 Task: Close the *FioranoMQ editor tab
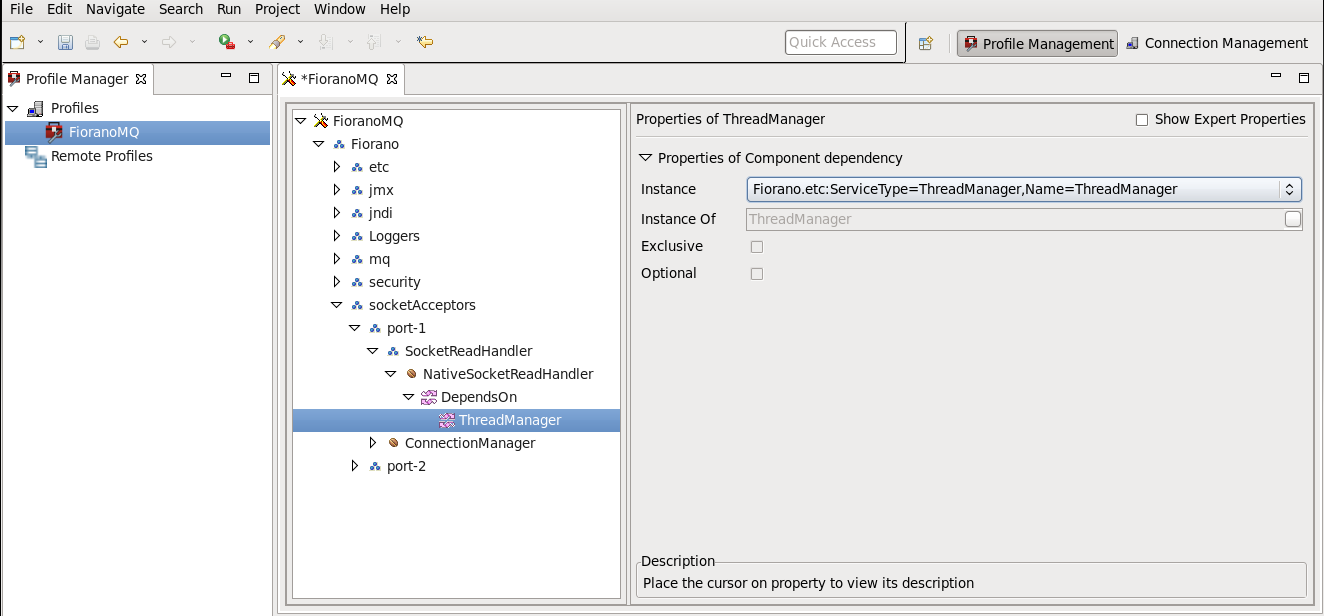392,79
